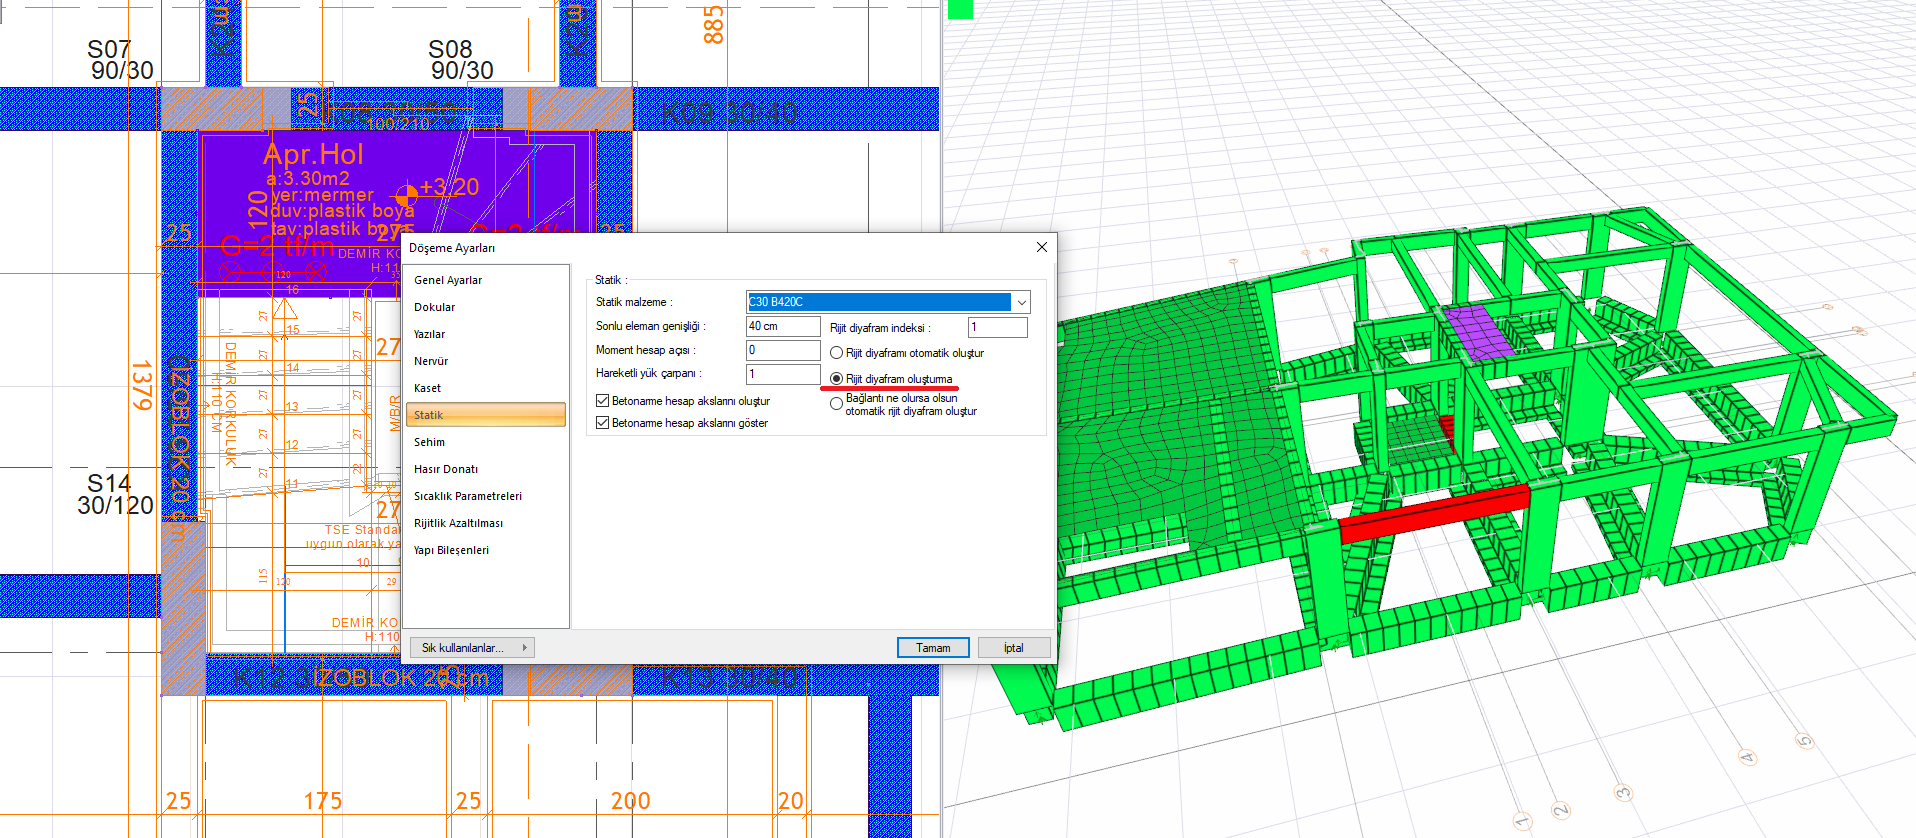Click the 175 dimension text in plan
The height and width of the screenshot is (838, 1916).
323,801
